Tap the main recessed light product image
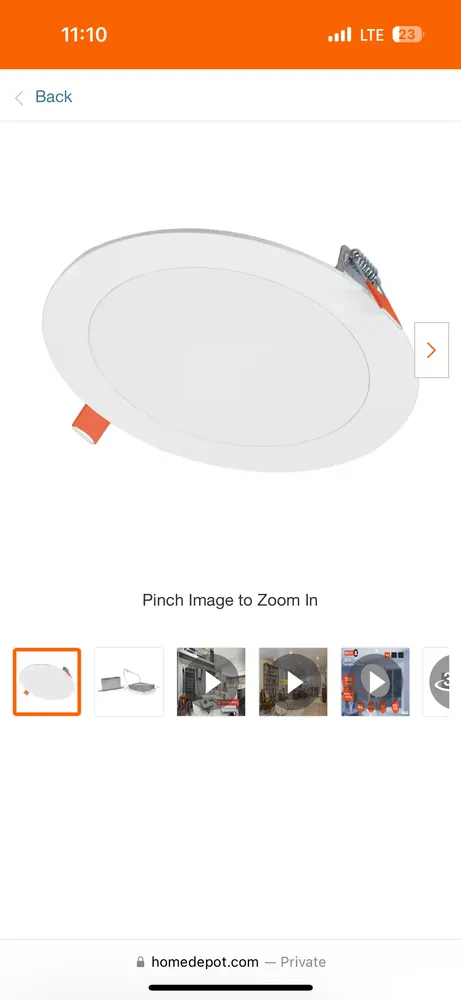This screenshot has height=1000, width=461. (230, 350)
